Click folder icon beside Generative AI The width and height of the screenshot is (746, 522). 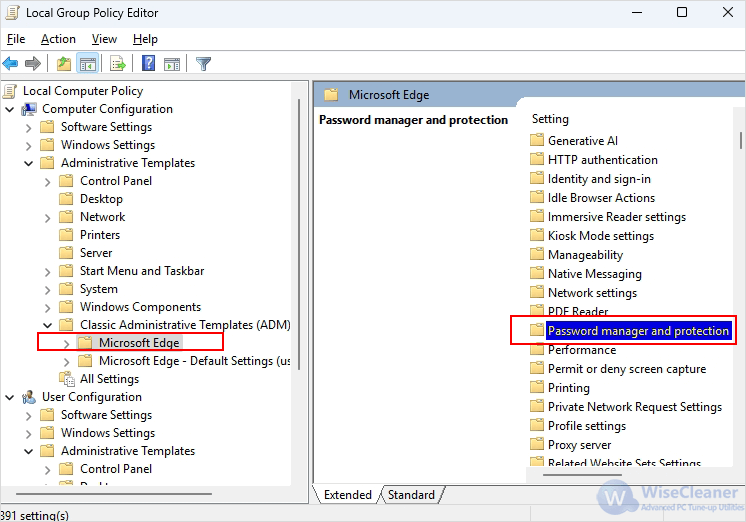pyautogui.click(x=537, y=140)
